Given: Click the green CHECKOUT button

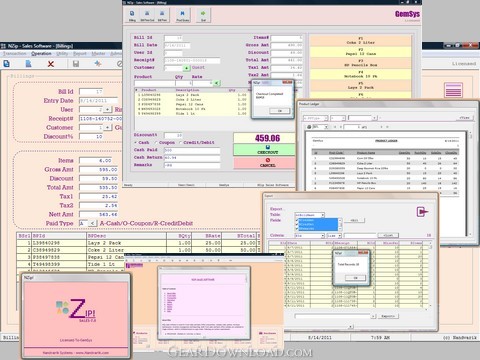Looking at the screenshot, I should pos(264,150).
